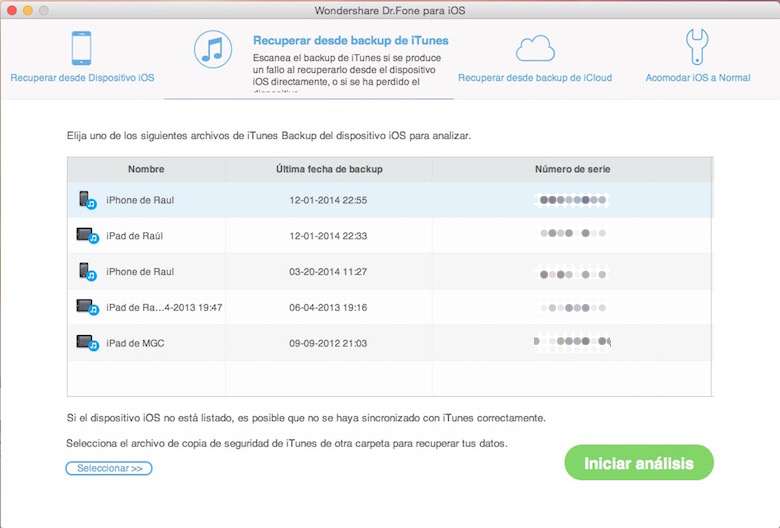The image size is (780, 528).
Task: Click the Número de serie column header
Action: coord(572,169)
